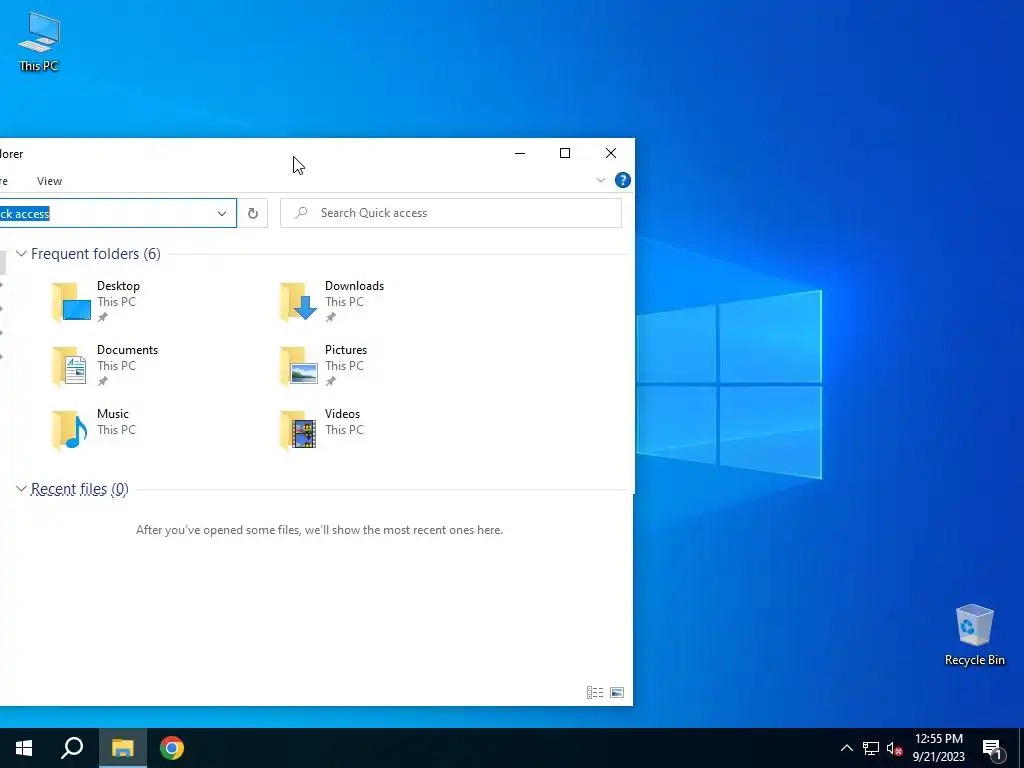
Task: Collapse the Frequent folders section
Action: pyautogui.click(x=21, y=253)
